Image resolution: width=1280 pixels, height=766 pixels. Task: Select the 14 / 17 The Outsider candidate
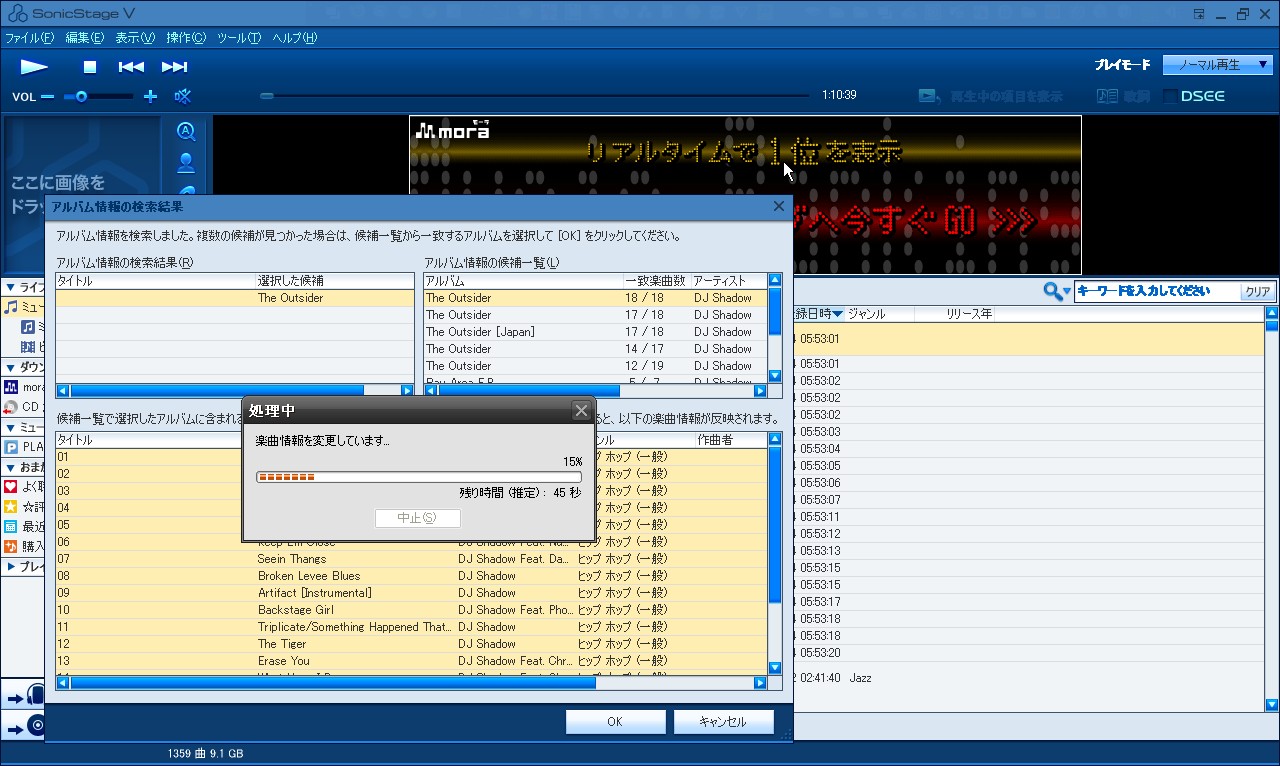point(596,349)
